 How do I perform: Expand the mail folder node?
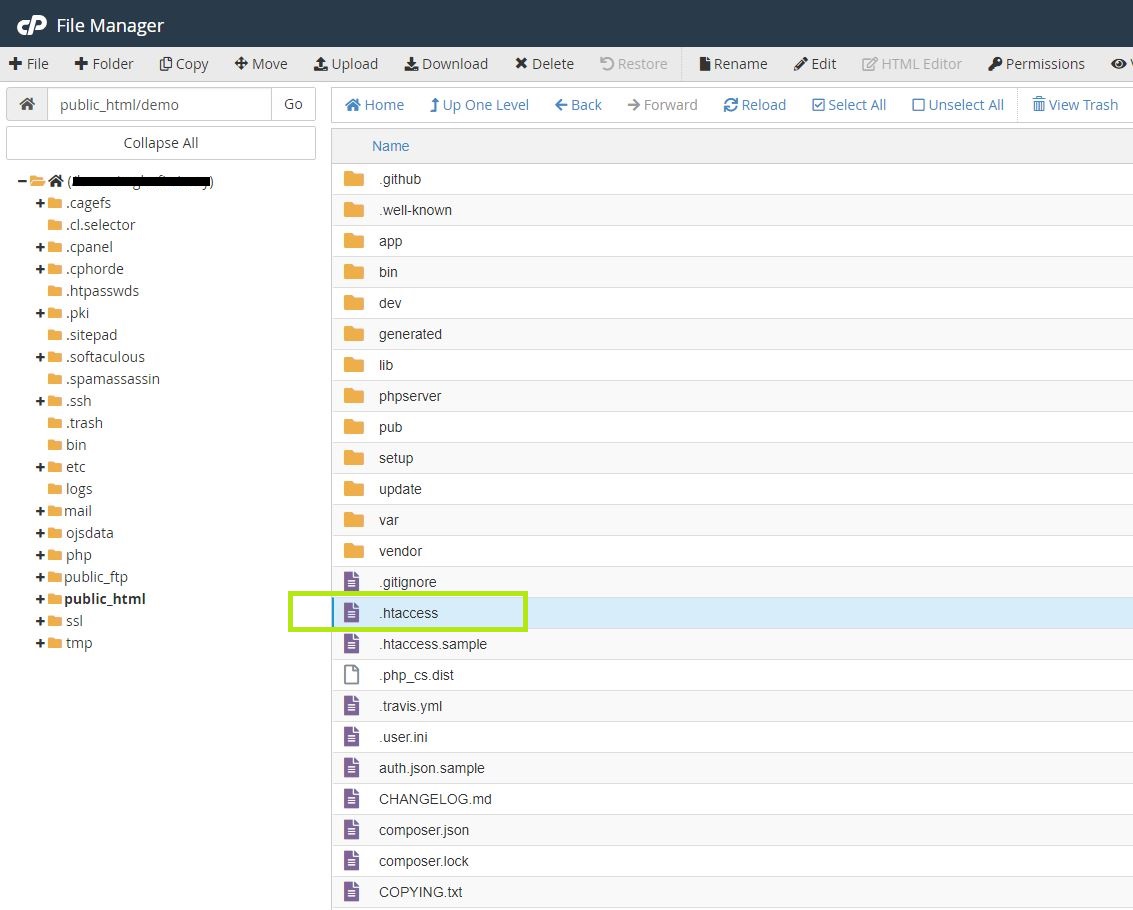click(41, 511)
